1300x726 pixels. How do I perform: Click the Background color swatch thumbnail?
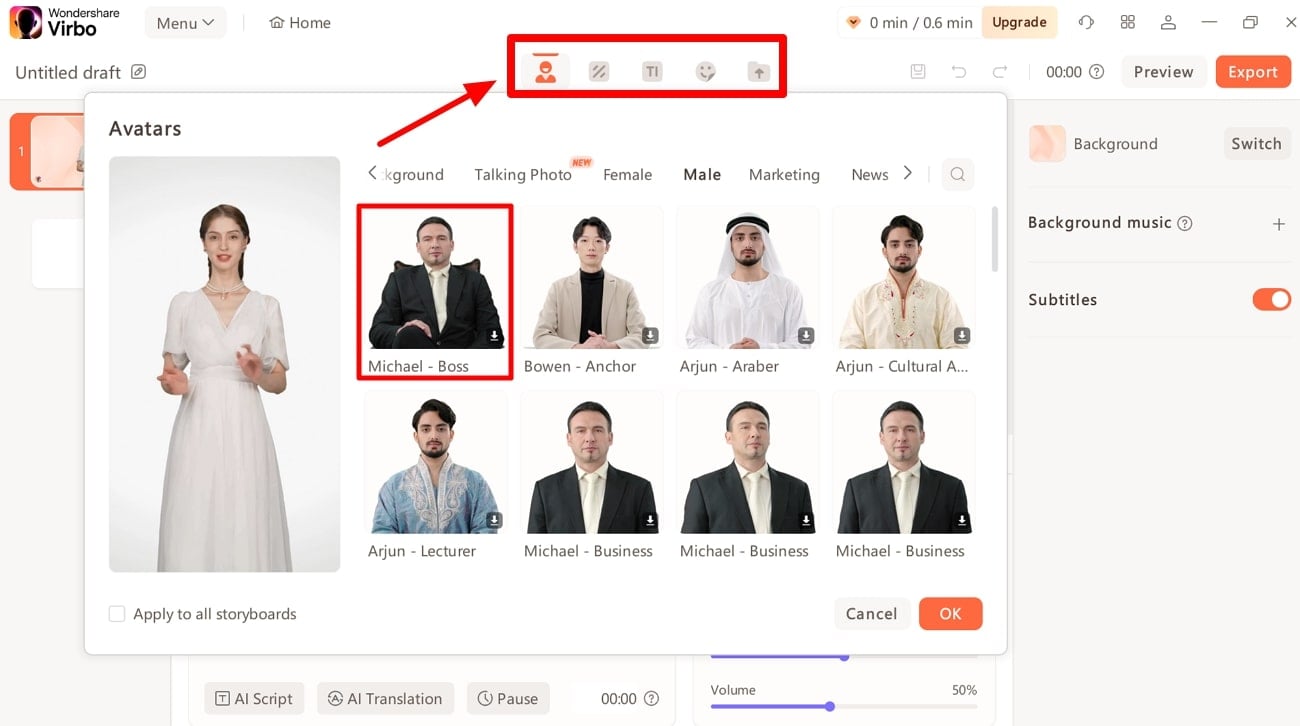[x=1046, y=144]
